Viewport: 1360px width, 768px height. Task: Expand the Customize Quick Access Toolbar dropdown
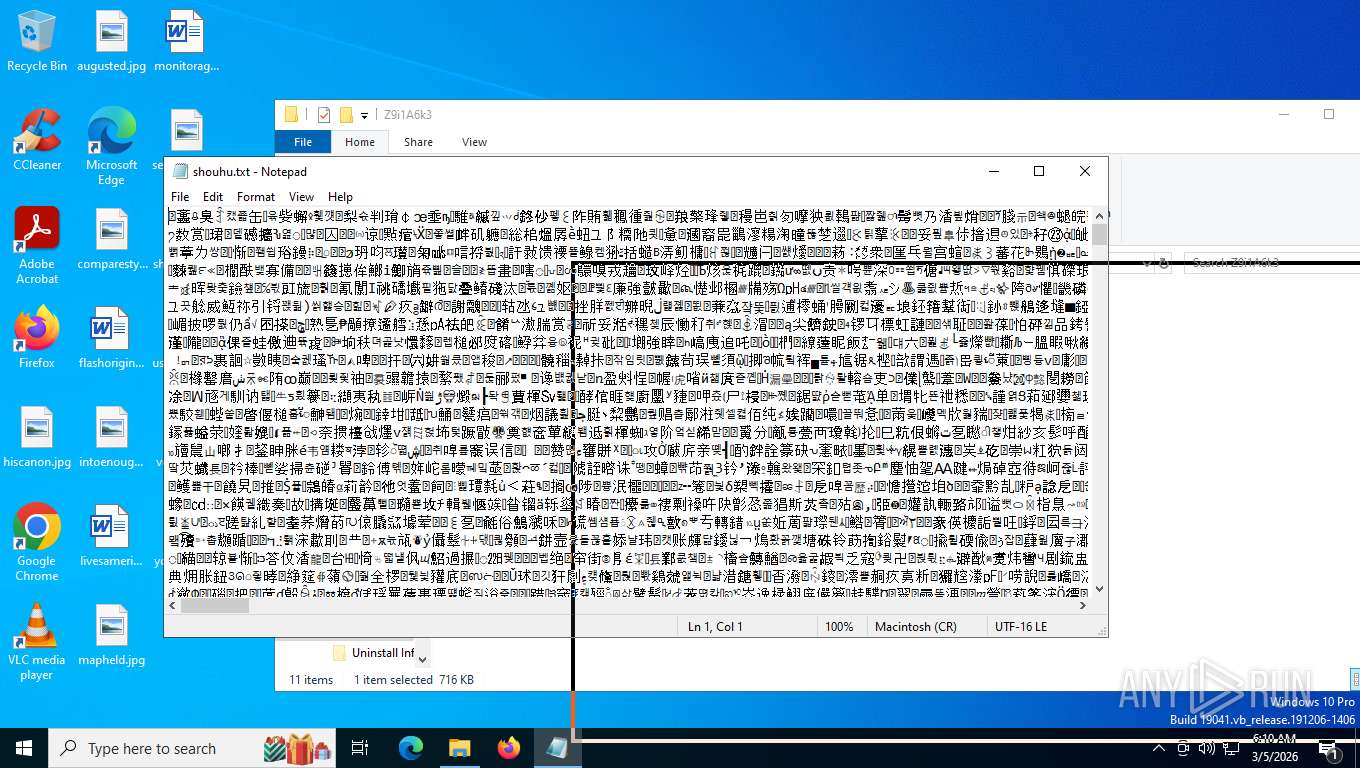(x=364, y=115)
